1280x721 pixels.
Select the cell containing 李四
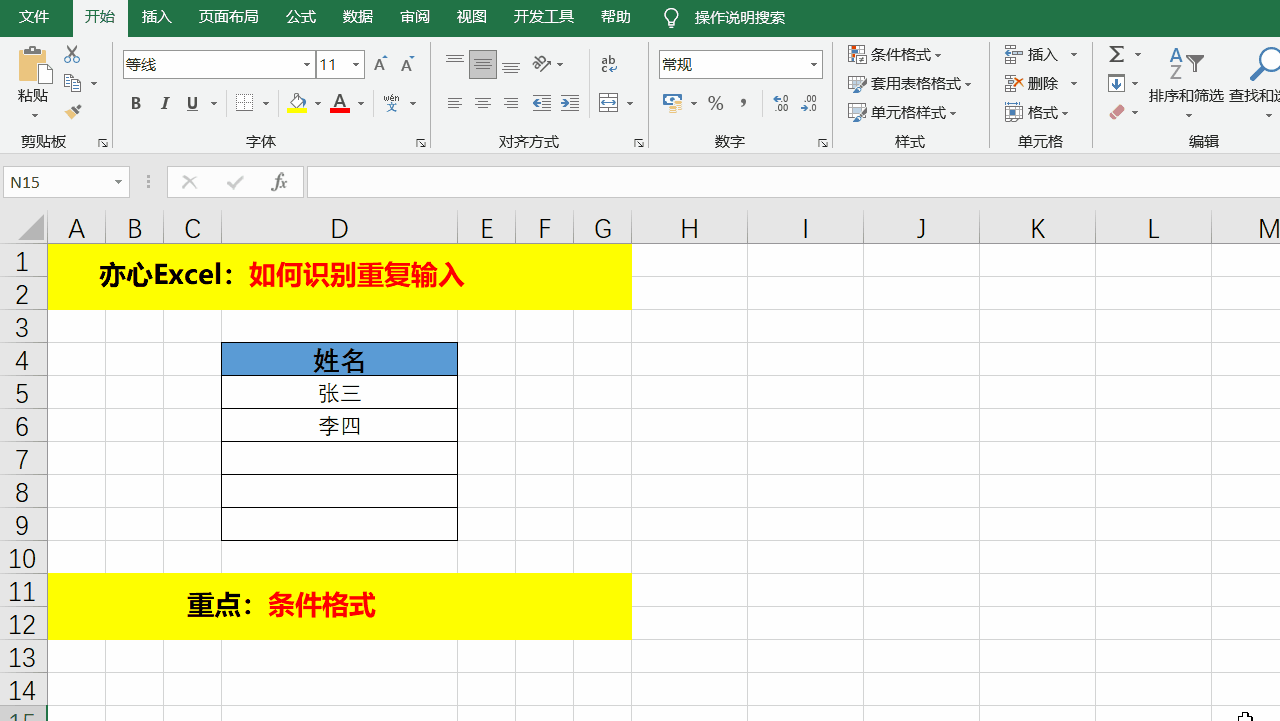339,426
